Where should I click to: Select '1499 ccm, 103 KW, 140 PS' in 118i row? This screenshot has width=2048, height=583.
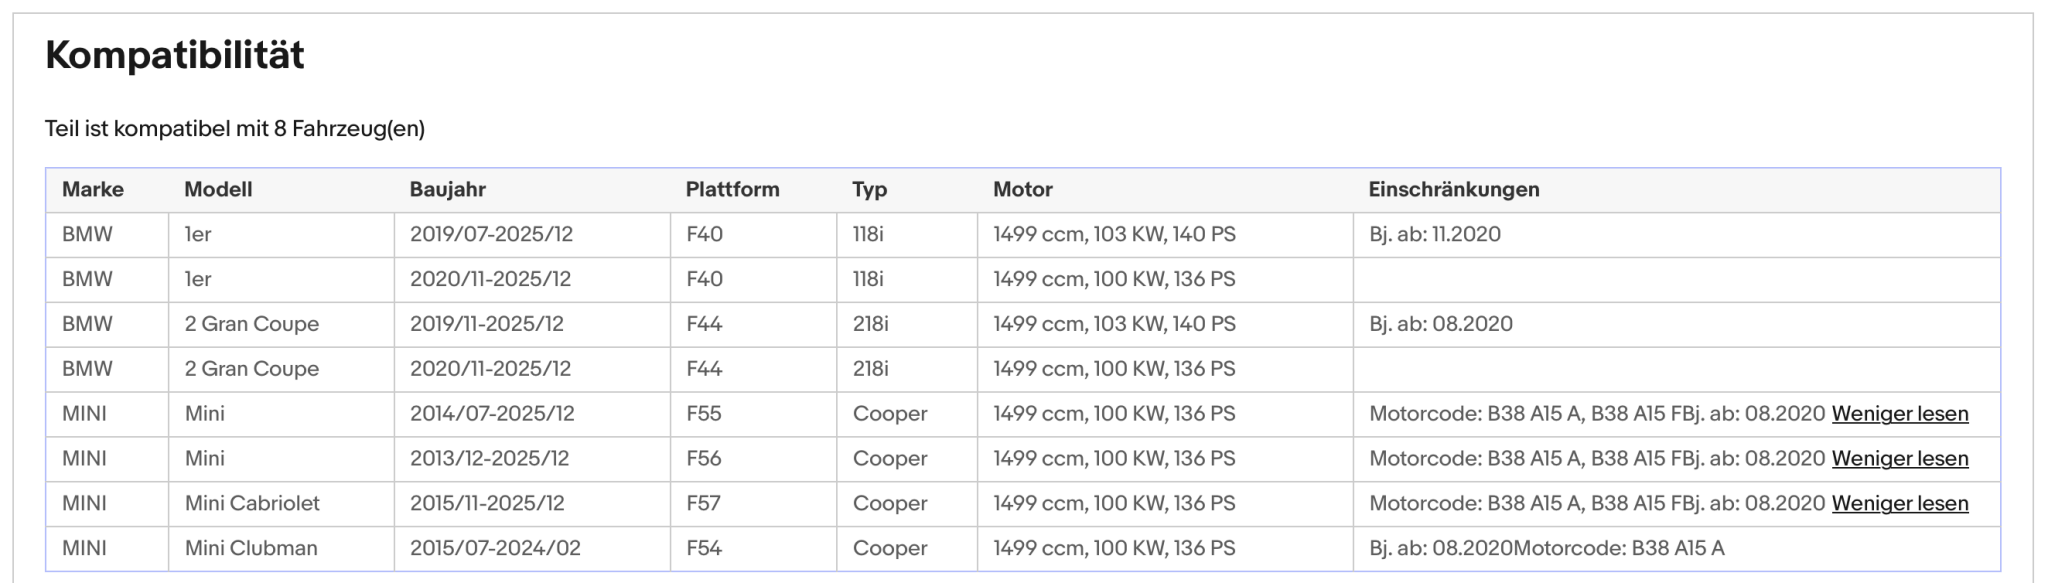tap(1165, 235)
